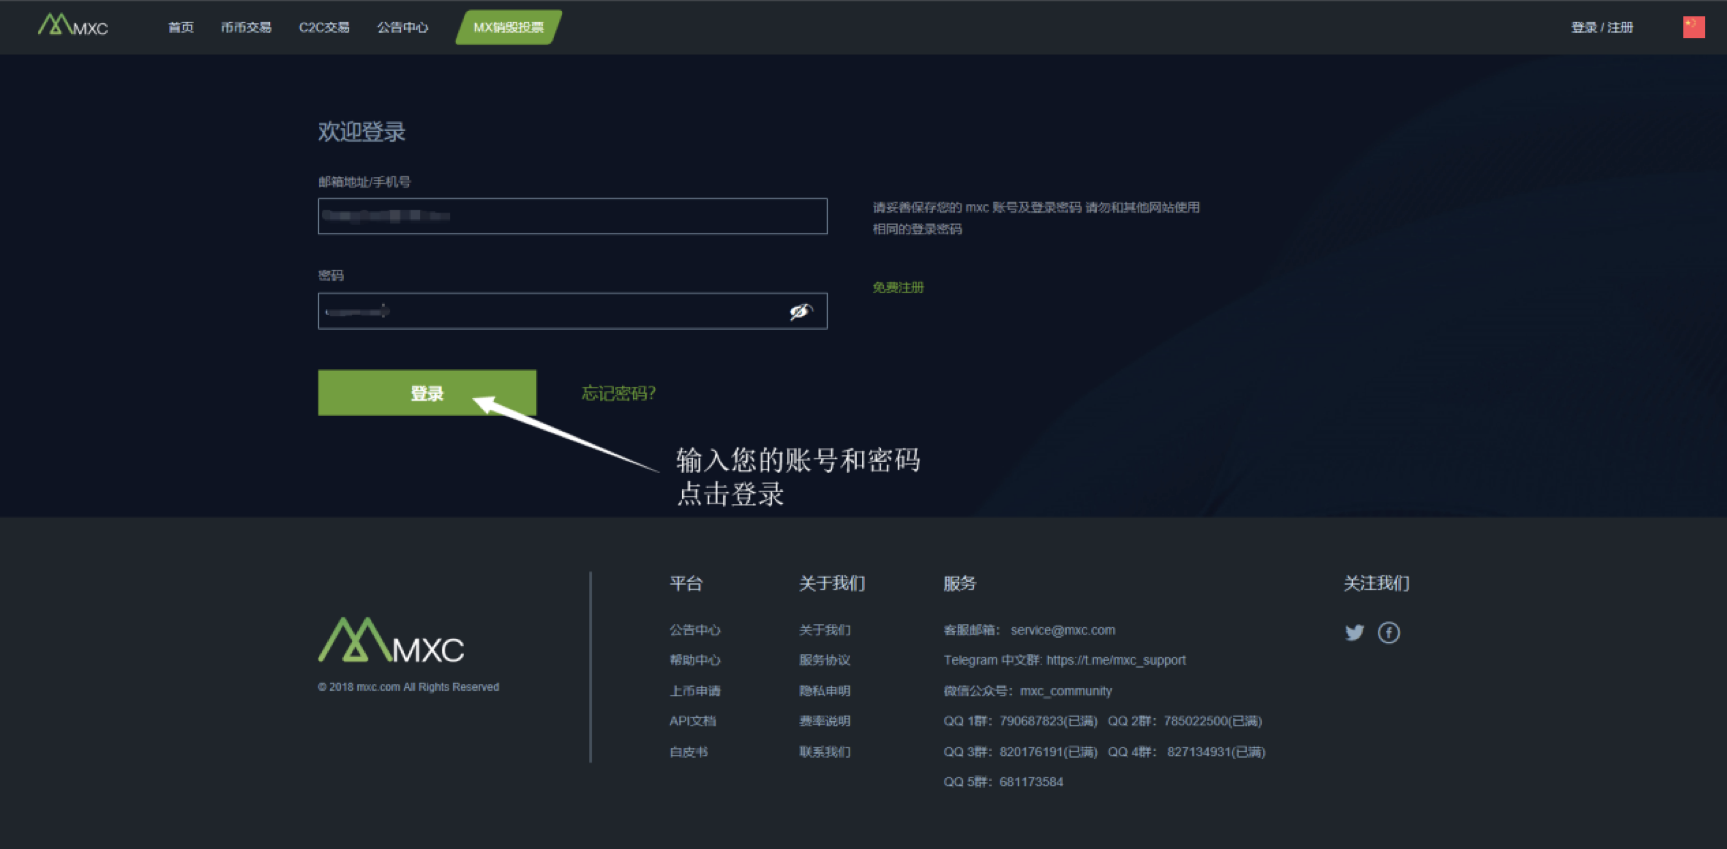This screenshot has width=1727, height=849.
Task: Open 费率说明 footer link
Action: point(825,721)
